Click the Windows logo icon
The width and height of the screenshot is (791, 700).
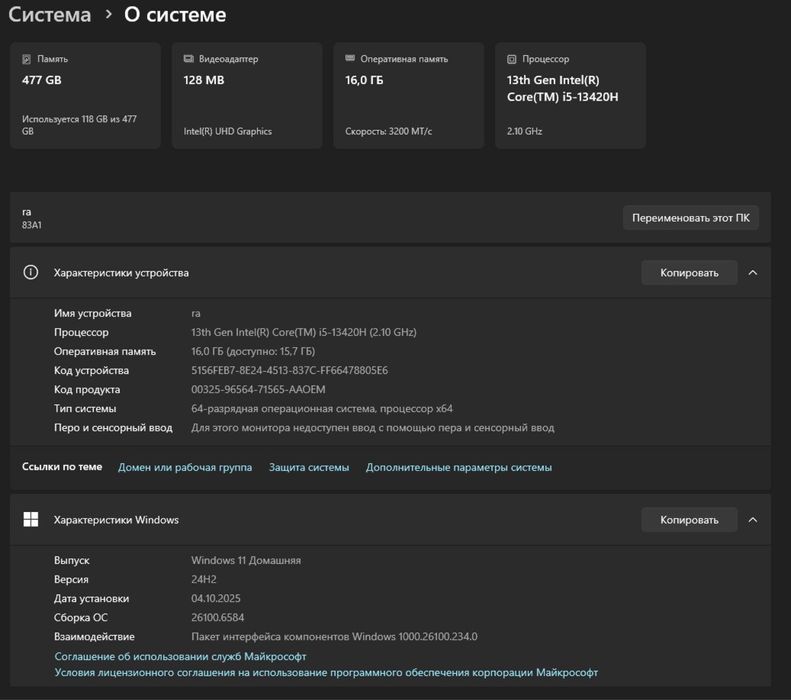[x=31, y=519]
